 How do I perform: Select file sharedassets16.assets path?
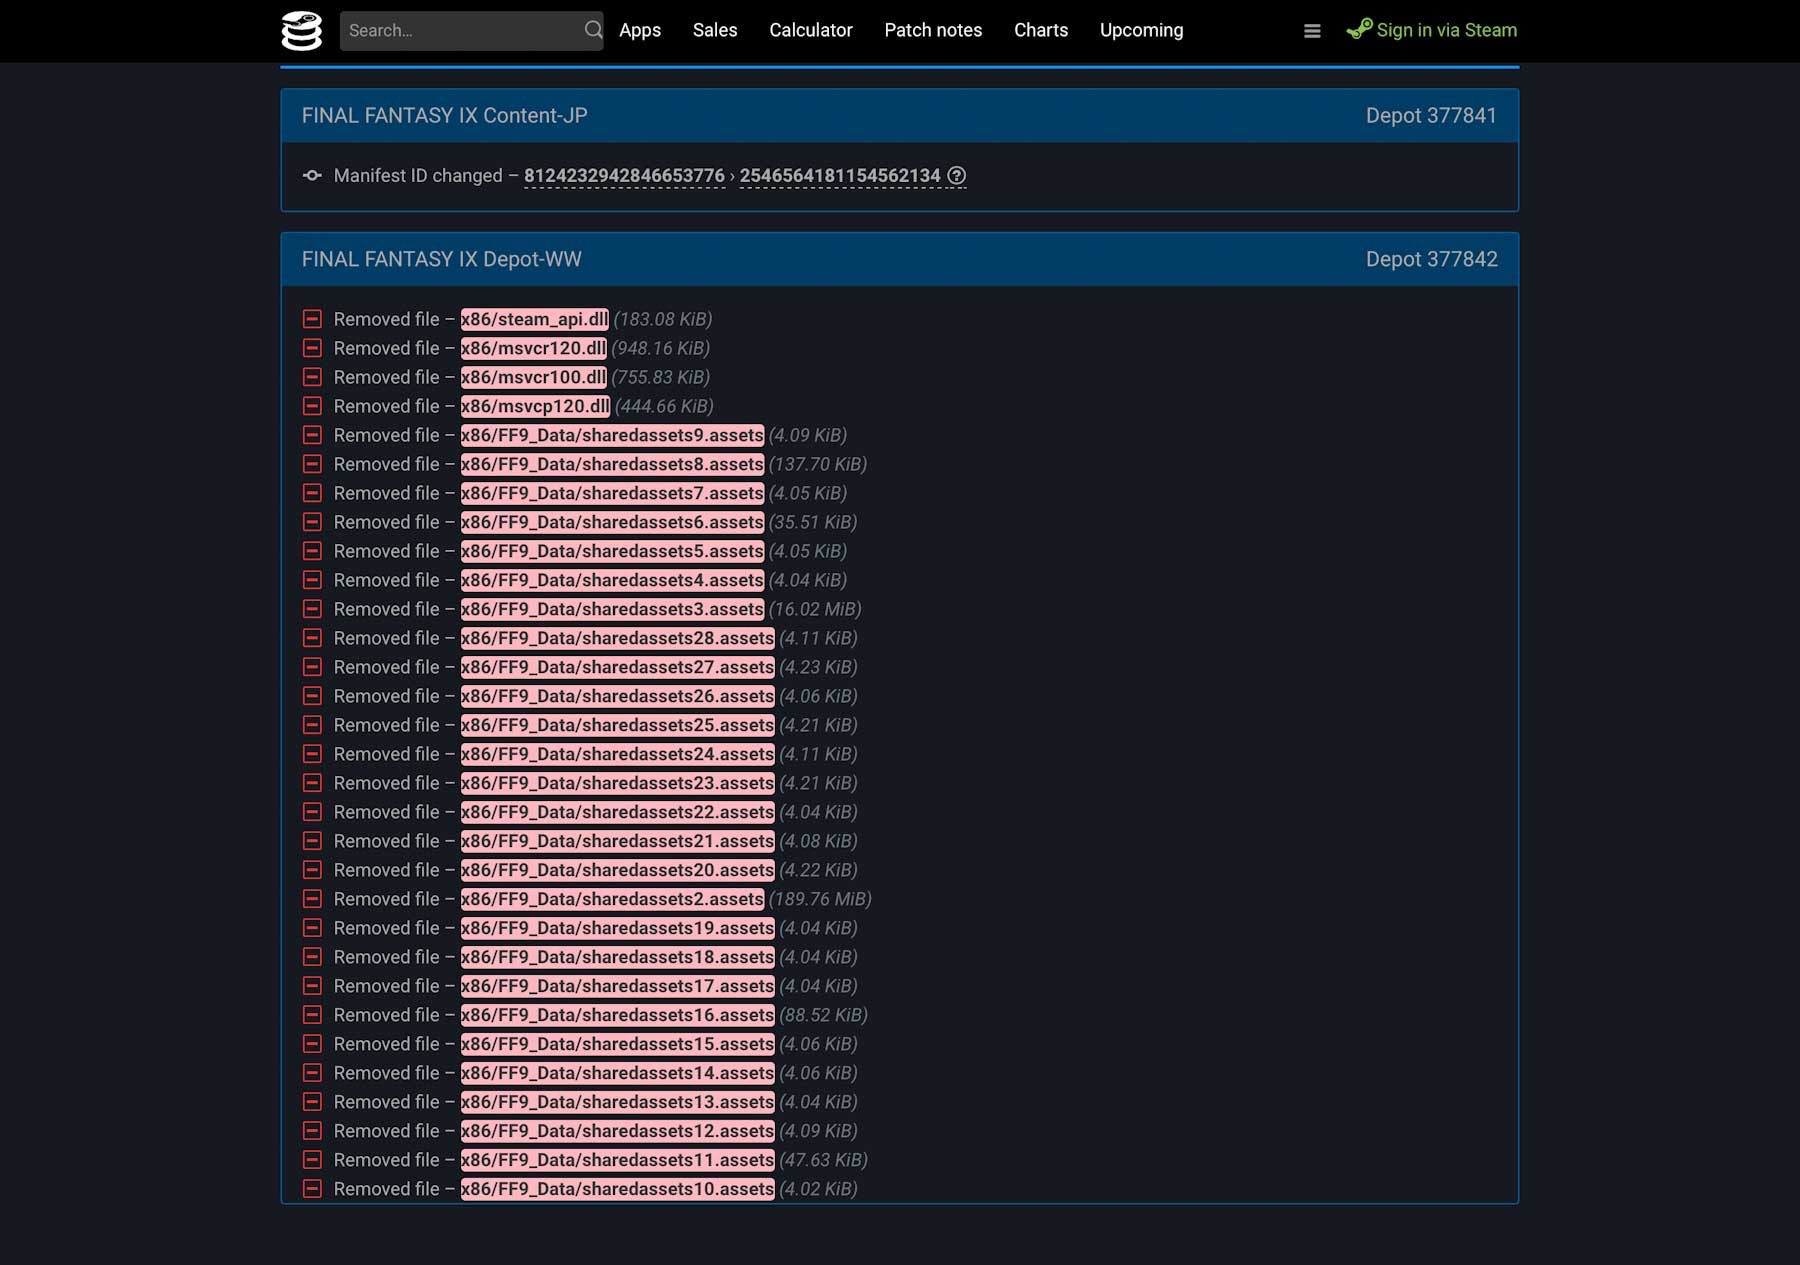pos(617,1015)
